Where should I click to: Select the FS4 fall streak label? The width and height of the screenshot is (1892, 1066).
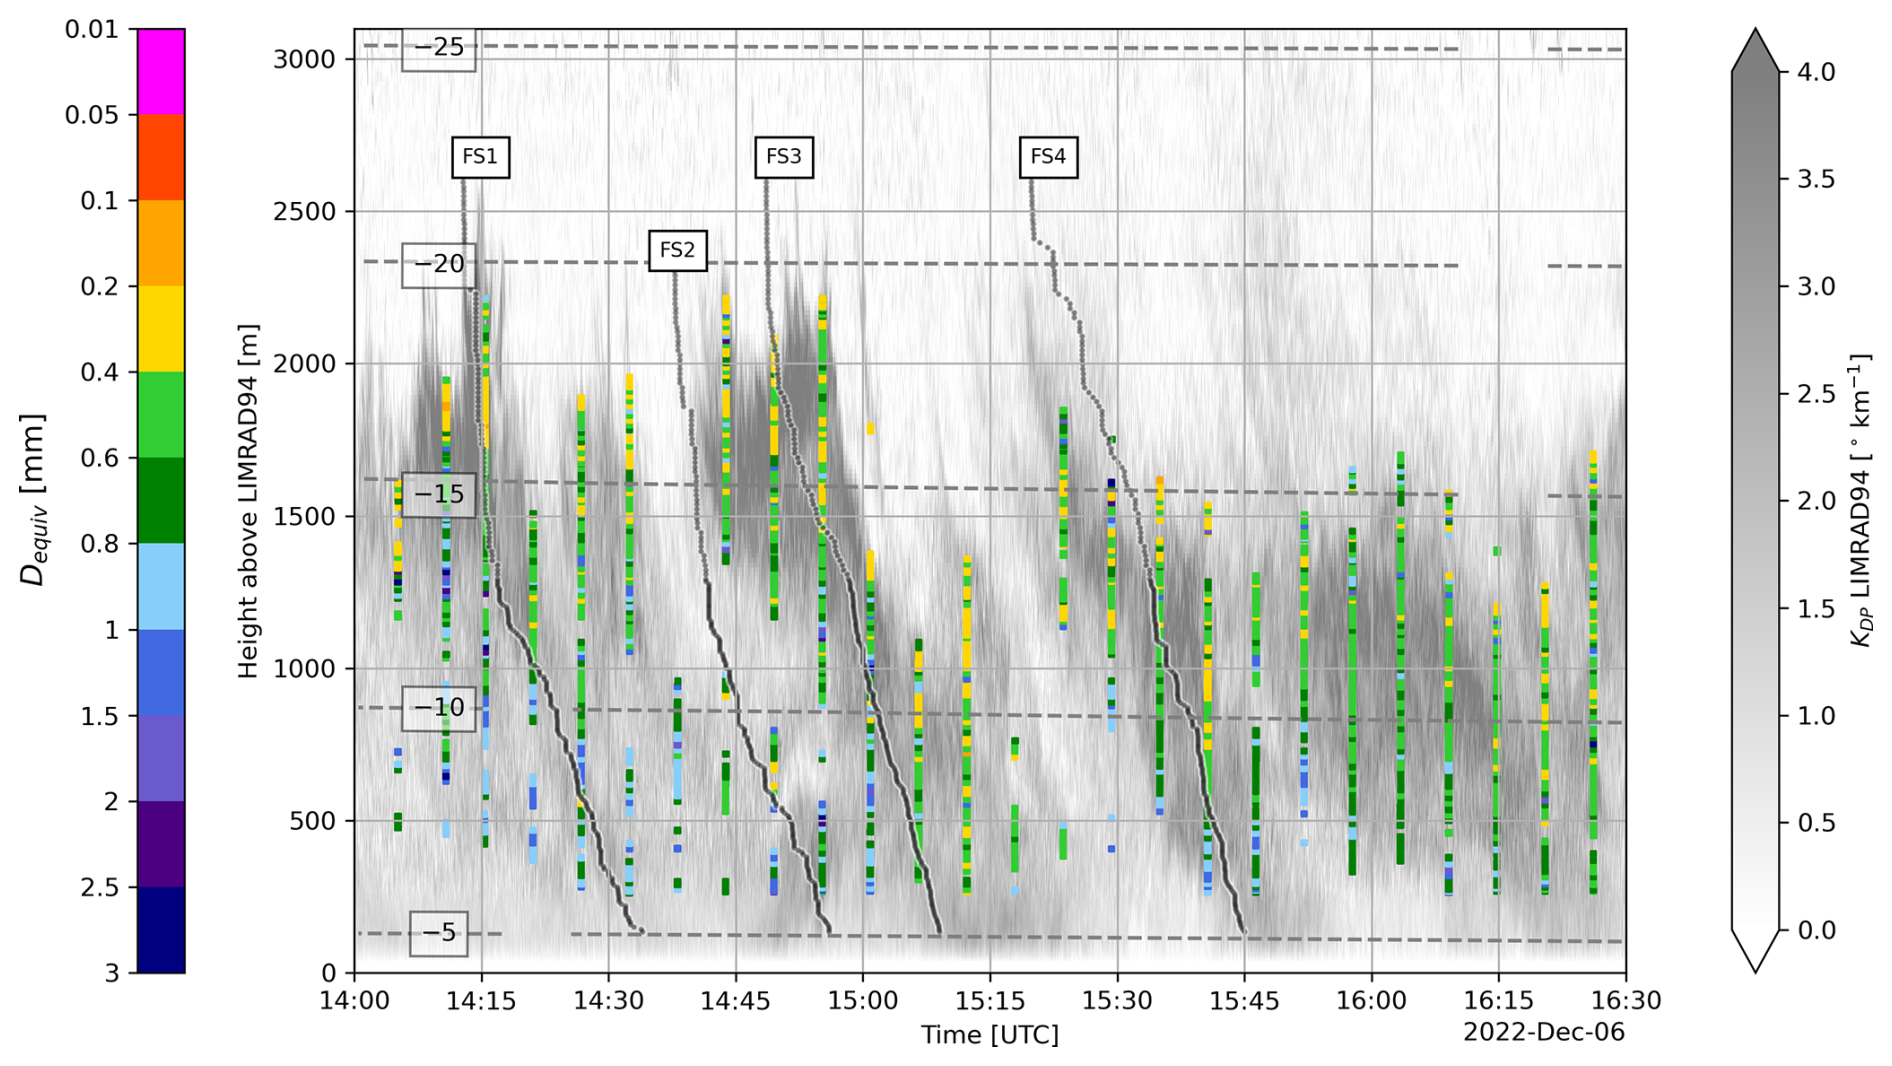point(1048,157)
